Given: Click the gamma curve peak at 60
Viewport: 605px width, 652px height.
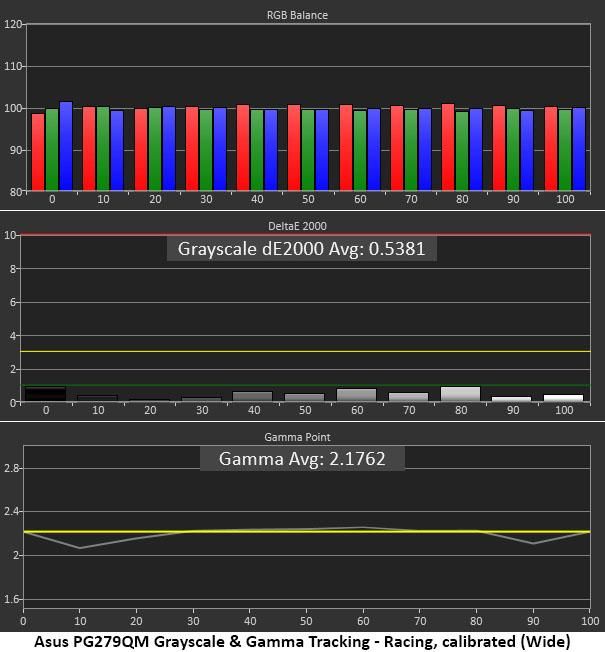Looking at the screenshot, I should (x=363, y=527).
